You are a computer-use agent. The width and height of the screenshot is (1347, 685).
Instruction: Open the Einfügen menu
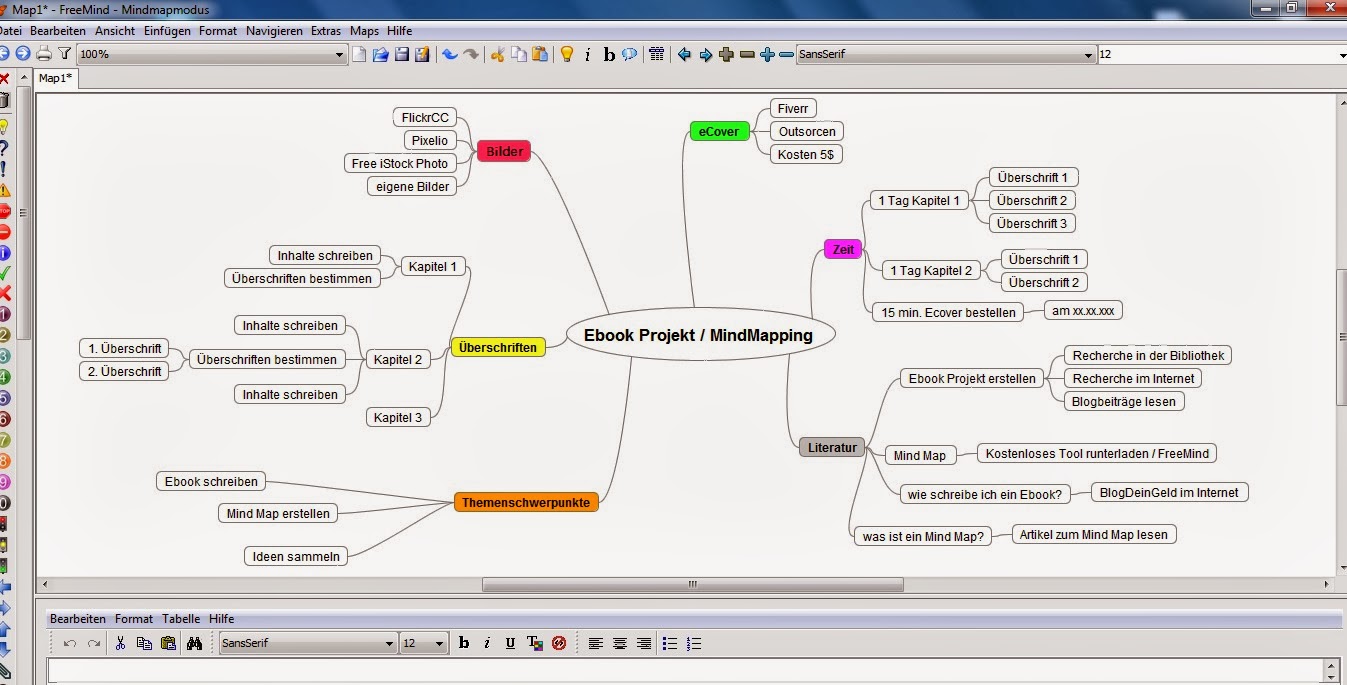(x=167, y=31)
